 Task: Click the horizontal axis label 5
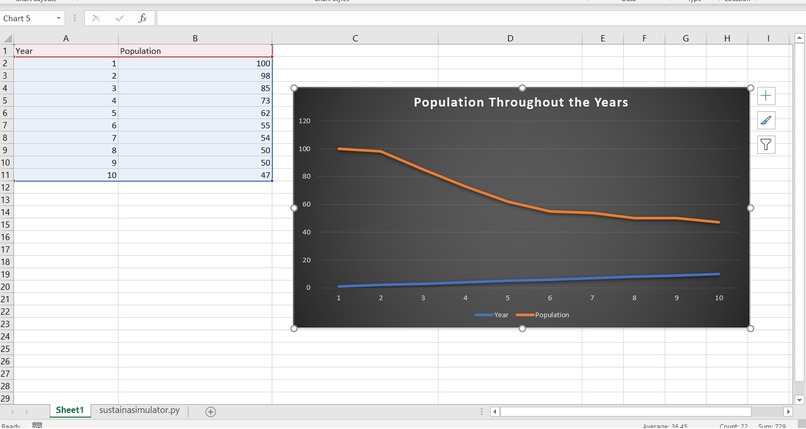coord(507,298)
